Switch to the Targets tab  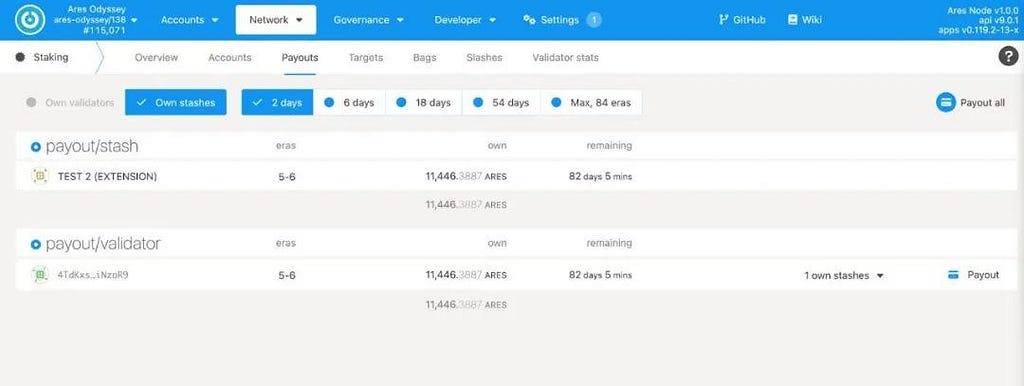point(366,57)
